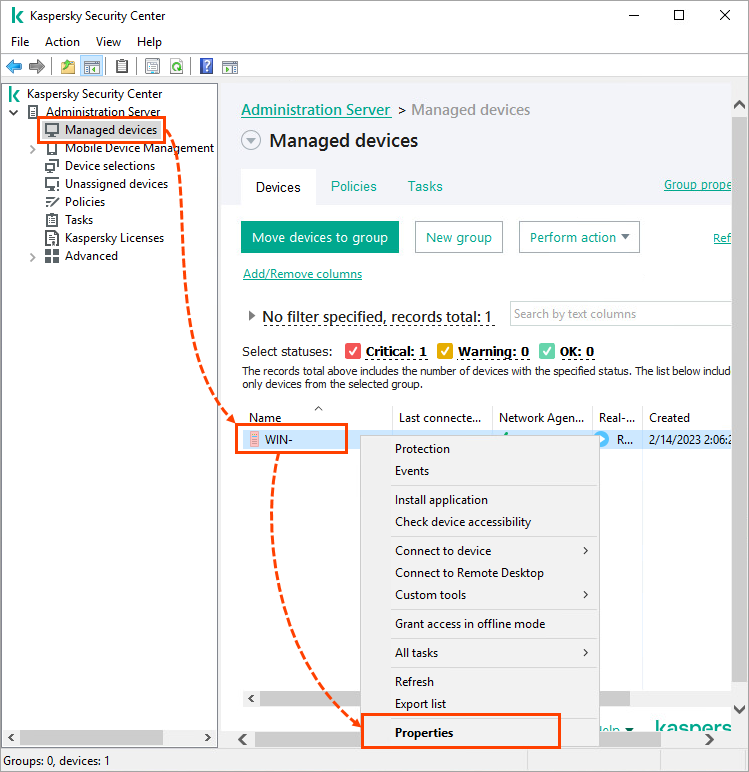Screen dimensions: 749x772
Task: Click Move devices to group button
Action: coord(320,237)
